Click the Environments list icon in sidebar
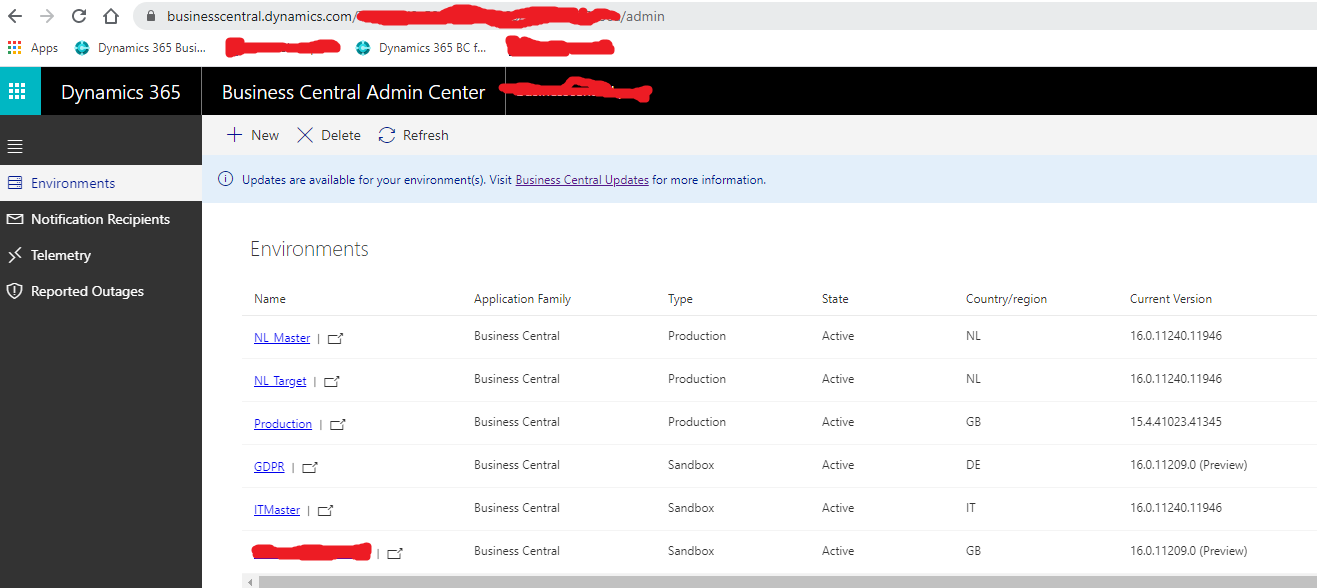 [14, 183]
